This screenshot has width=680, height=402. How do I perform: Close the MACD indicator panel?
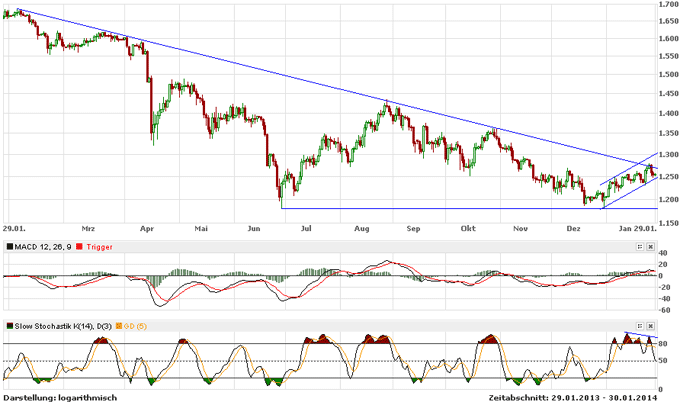pos(652,246)
